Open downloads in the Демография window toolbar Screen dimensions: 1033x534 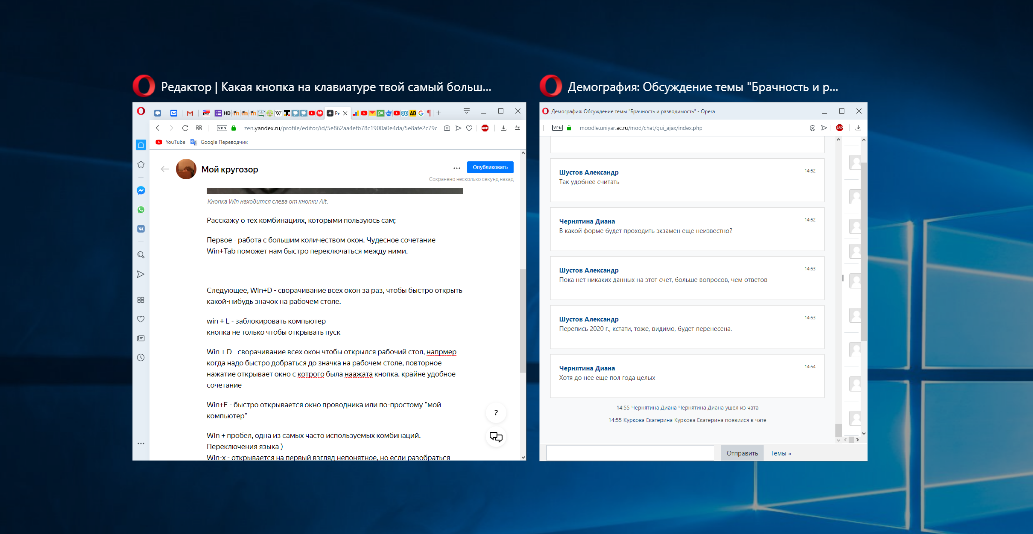(860, 128)
